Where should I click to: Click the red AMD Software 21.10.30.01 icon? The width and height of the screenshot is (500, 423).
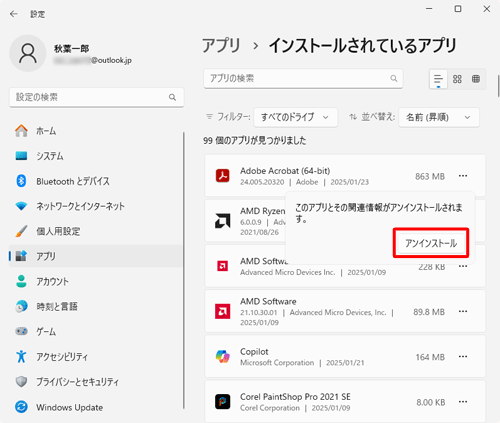222,311
